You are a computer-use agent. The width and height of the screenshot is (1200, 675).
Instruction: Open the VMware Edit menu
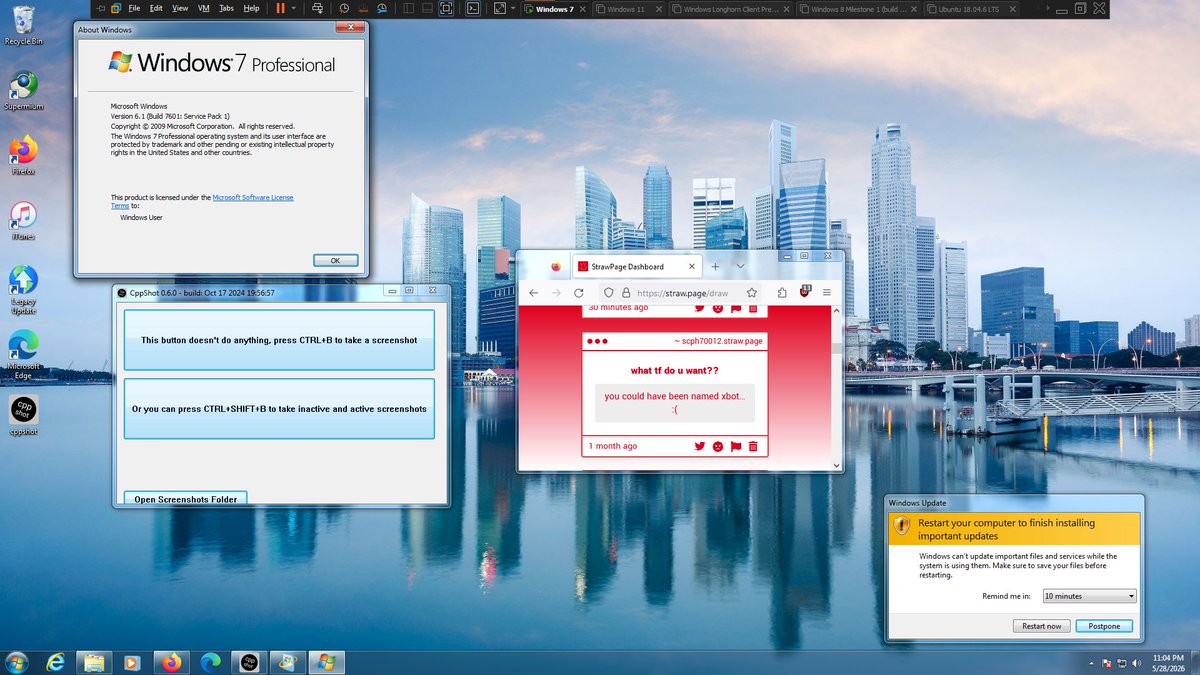(156, 8)
